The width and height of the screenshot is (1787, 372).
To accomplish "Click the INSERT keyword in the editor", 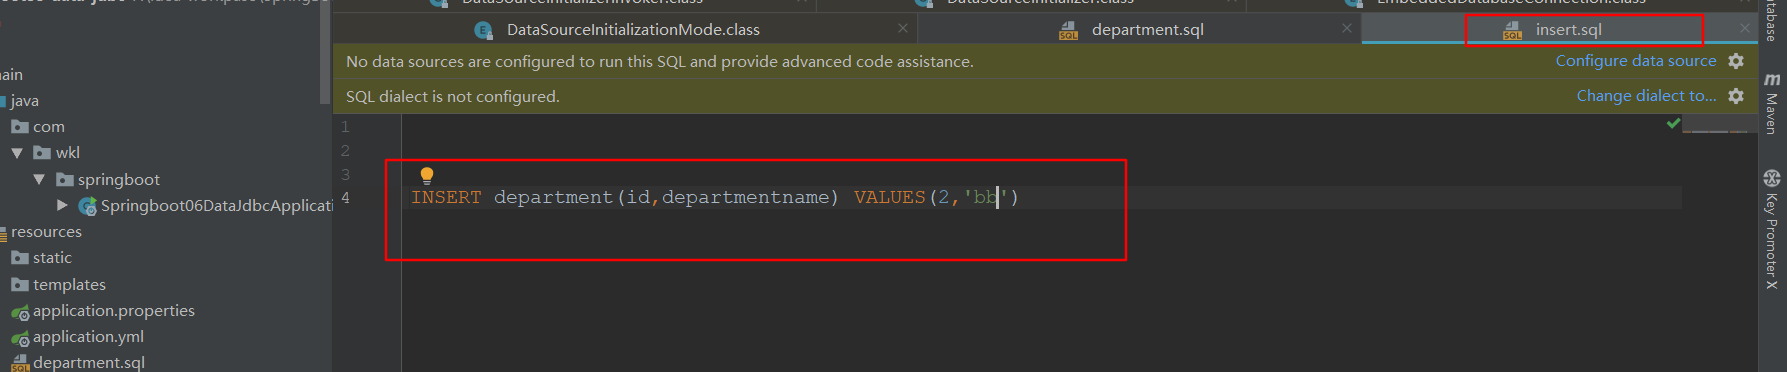I will 446,197.
